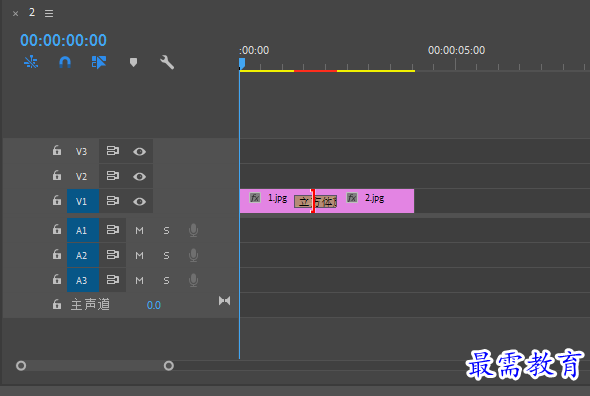Viewport: 590px width, 396px height.
Task: Select the 立方体 transition between clips
Action: (x=315, y=202)
